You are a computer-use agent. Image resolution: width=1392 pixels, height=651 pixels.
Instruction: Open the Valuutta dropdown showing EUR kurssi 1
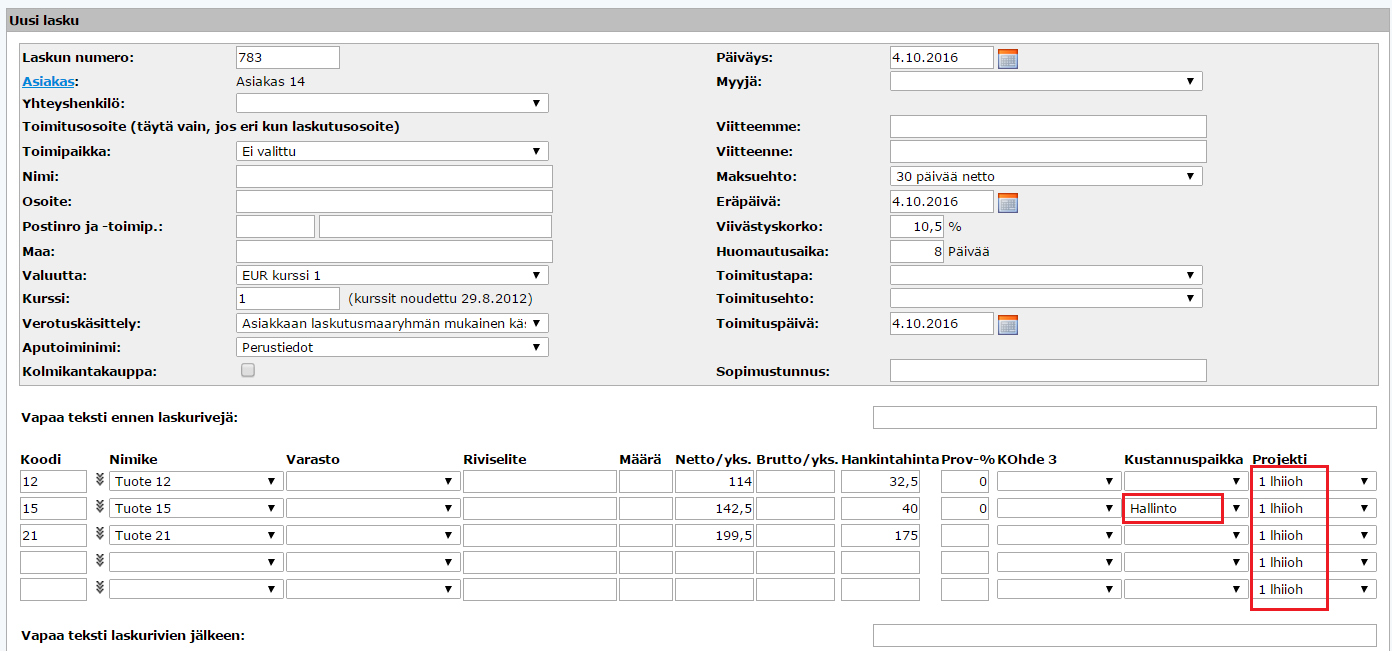[392, 275]
